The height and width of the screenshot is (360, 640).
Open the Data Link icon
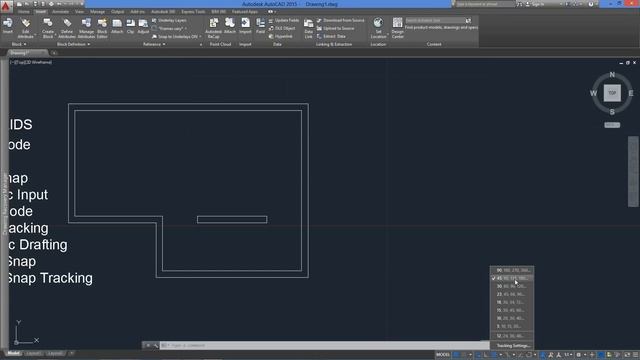pos(309,28)
